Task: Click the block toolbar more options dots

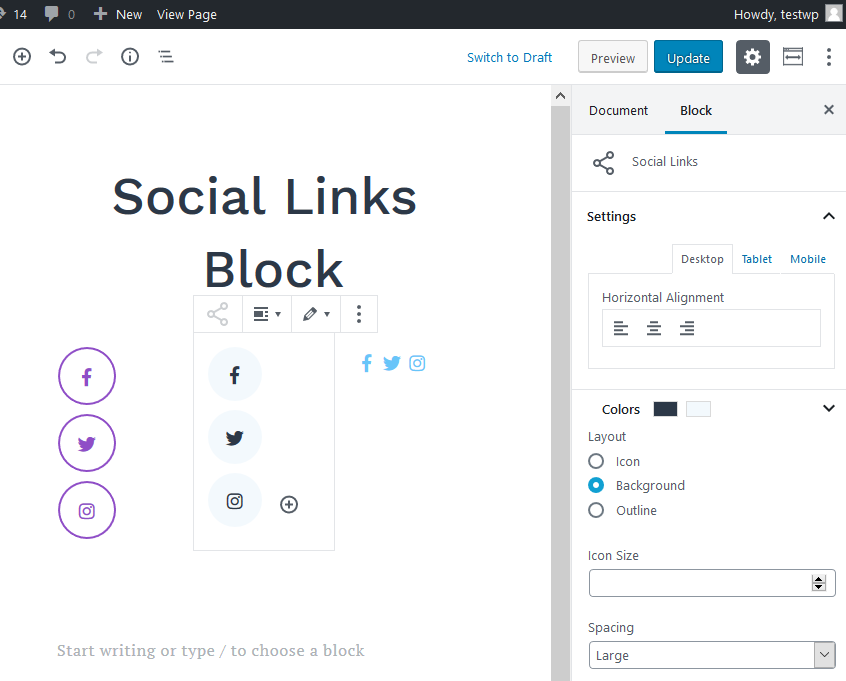Action: tap(359, 314)
